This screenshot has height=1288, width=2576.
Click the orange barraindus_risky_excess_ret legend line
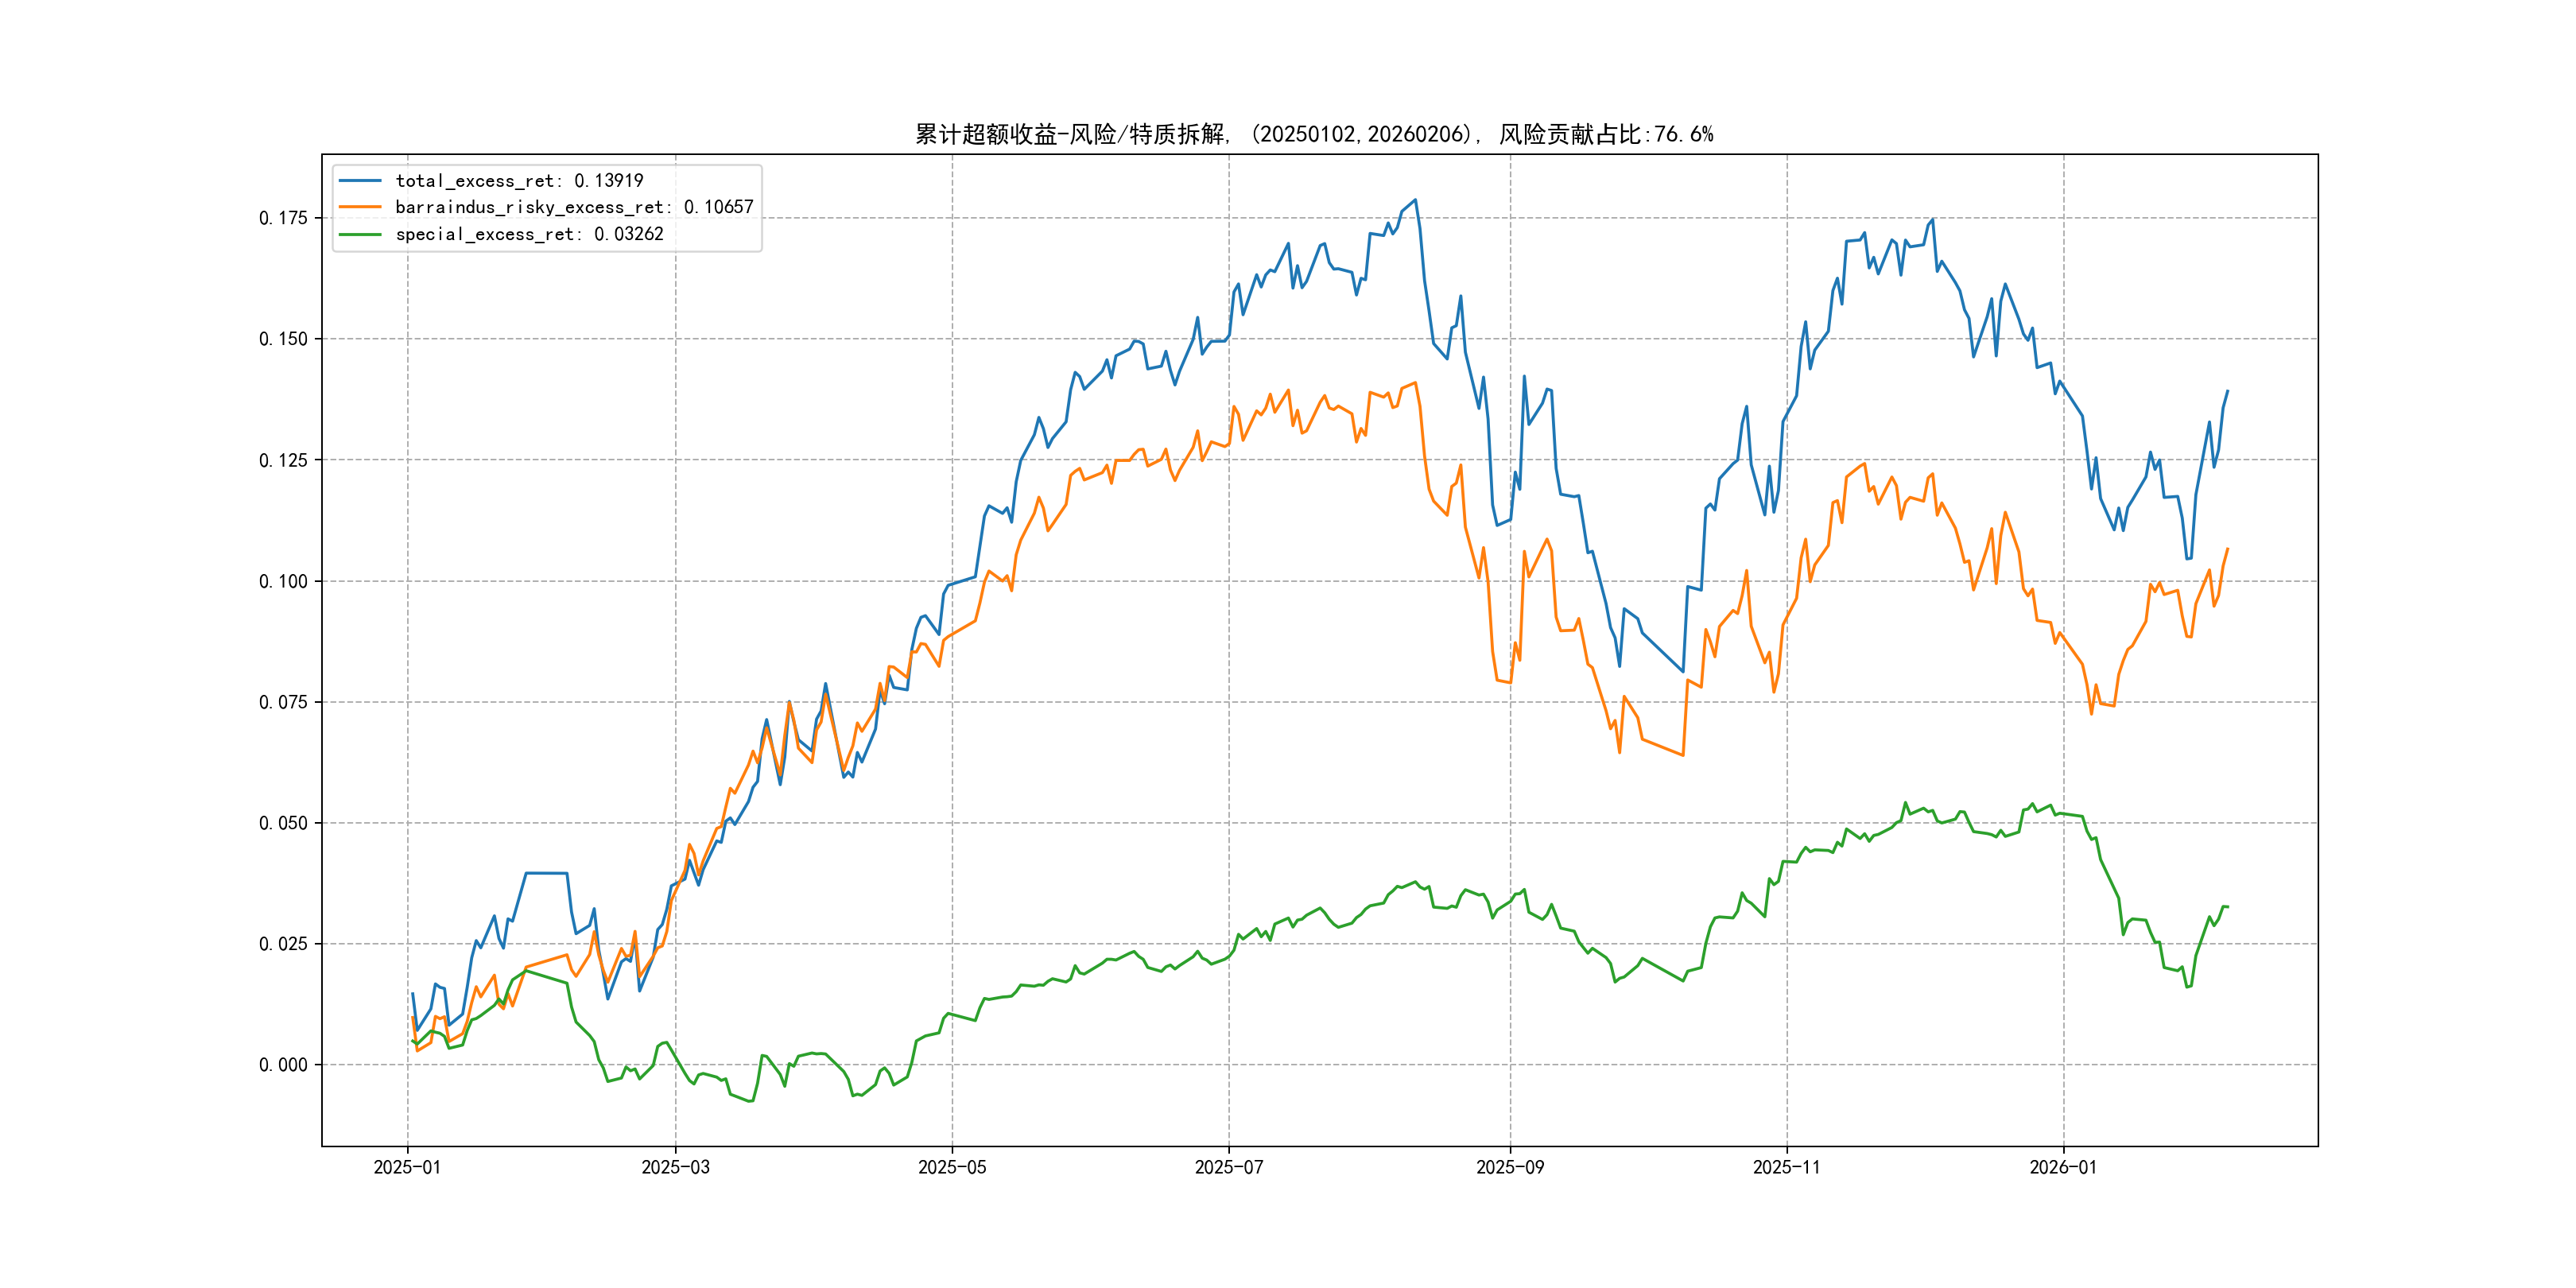360,207
